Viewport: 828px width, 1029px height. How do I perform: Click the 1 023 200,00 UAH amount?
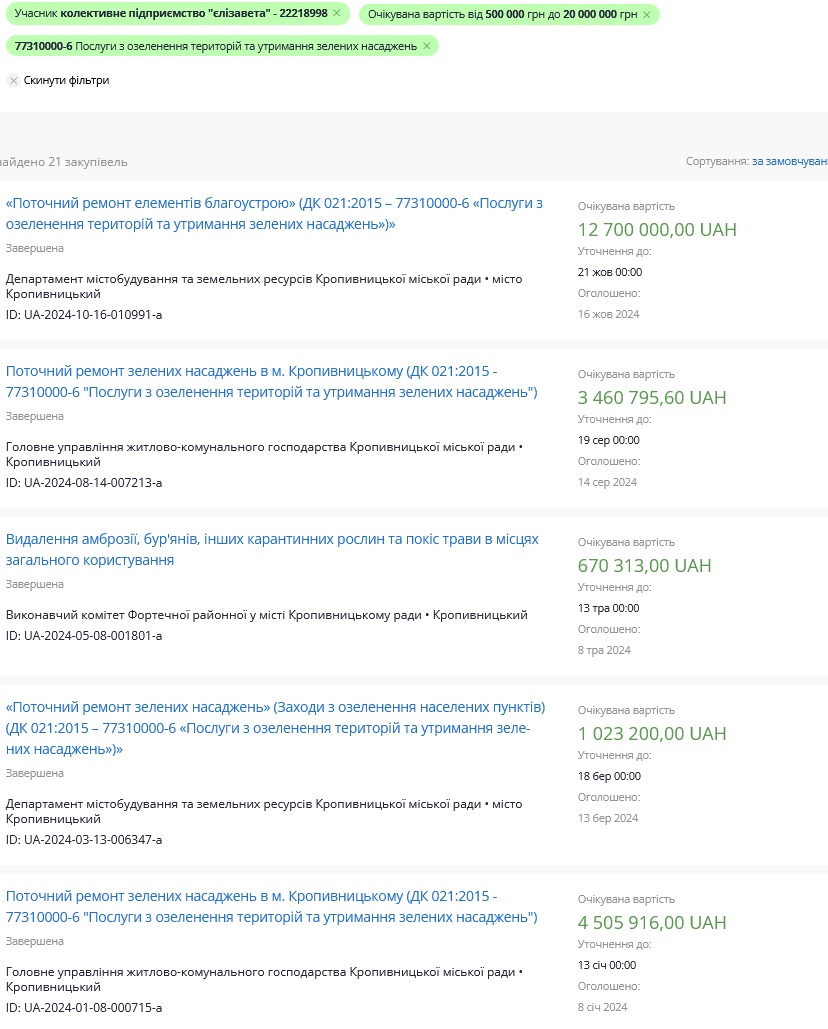(652, 734)
